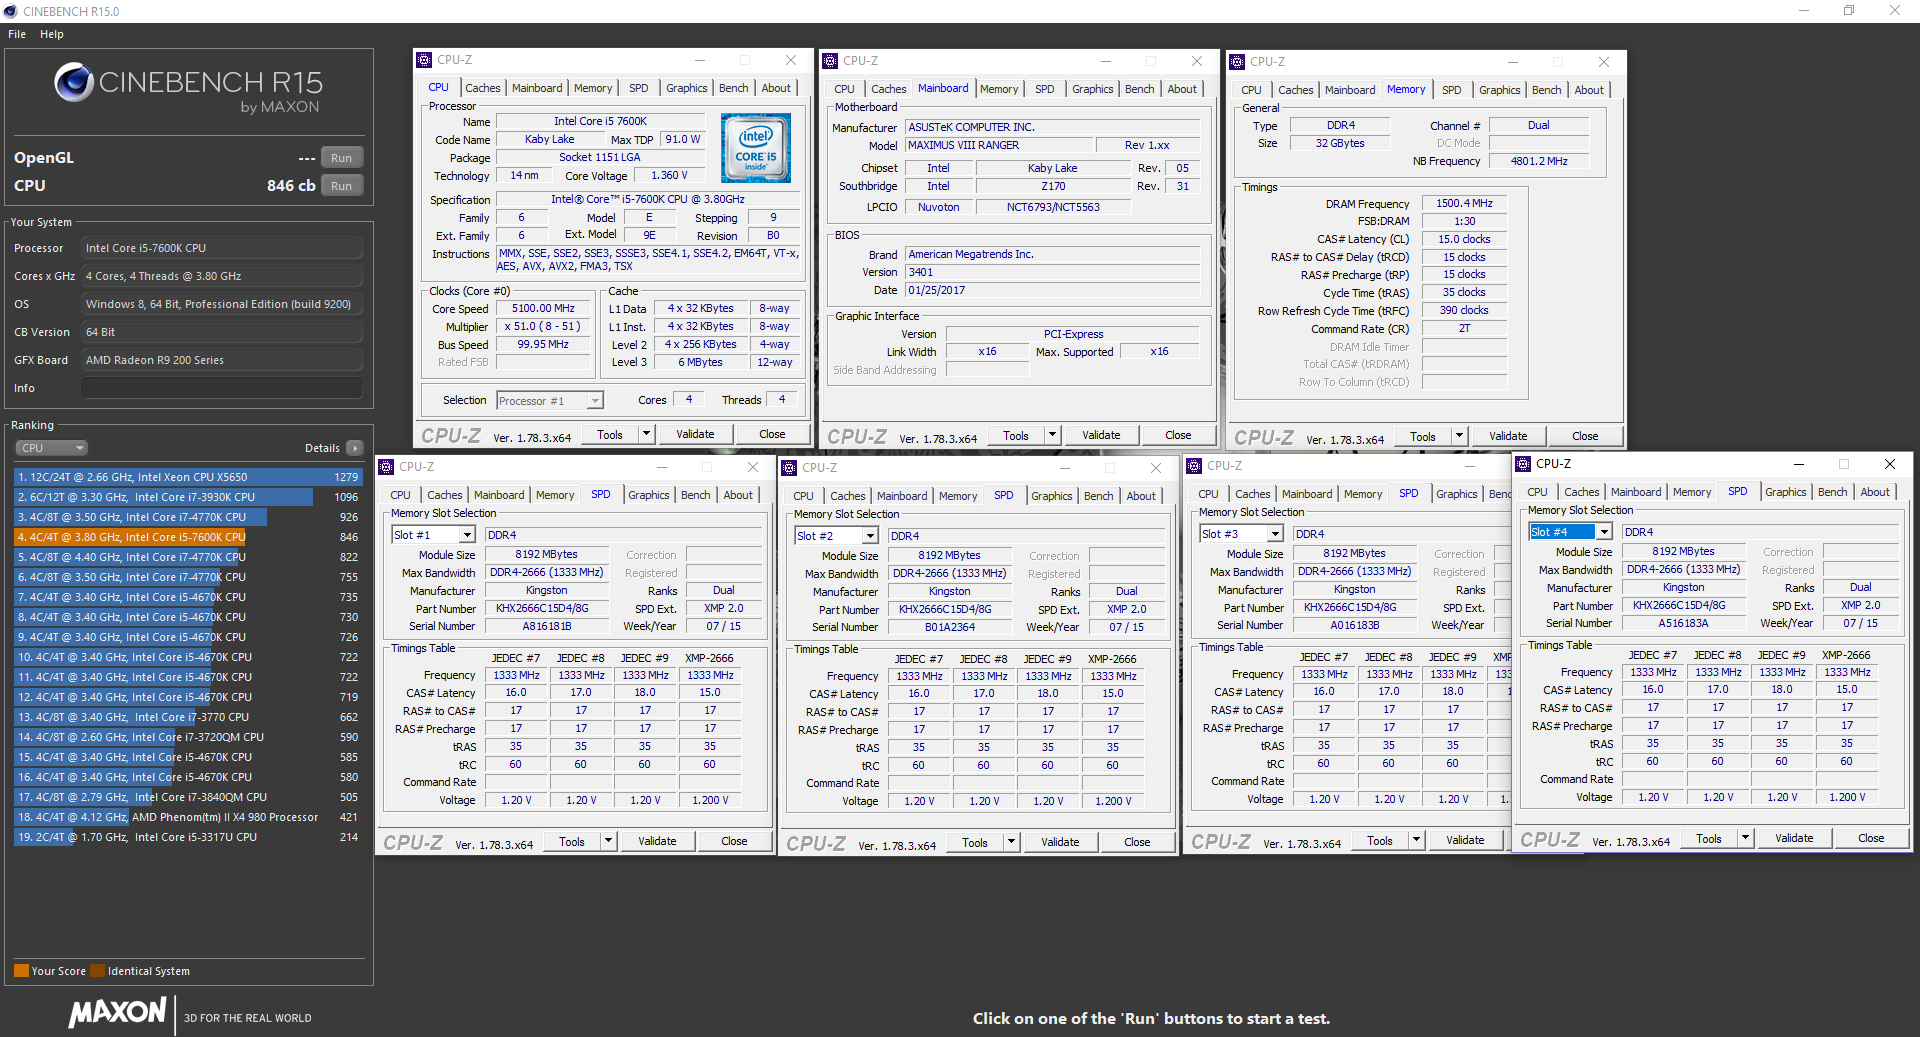The height and width of the screenshot is (1037, 1920).
Task: Run the OpenGL benchmark test
Action: pos(342,158)
